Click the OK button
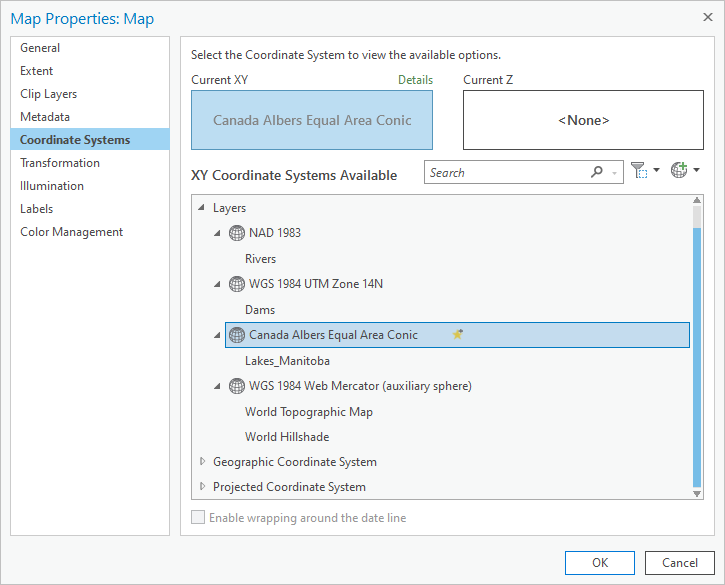 (600, 562)
